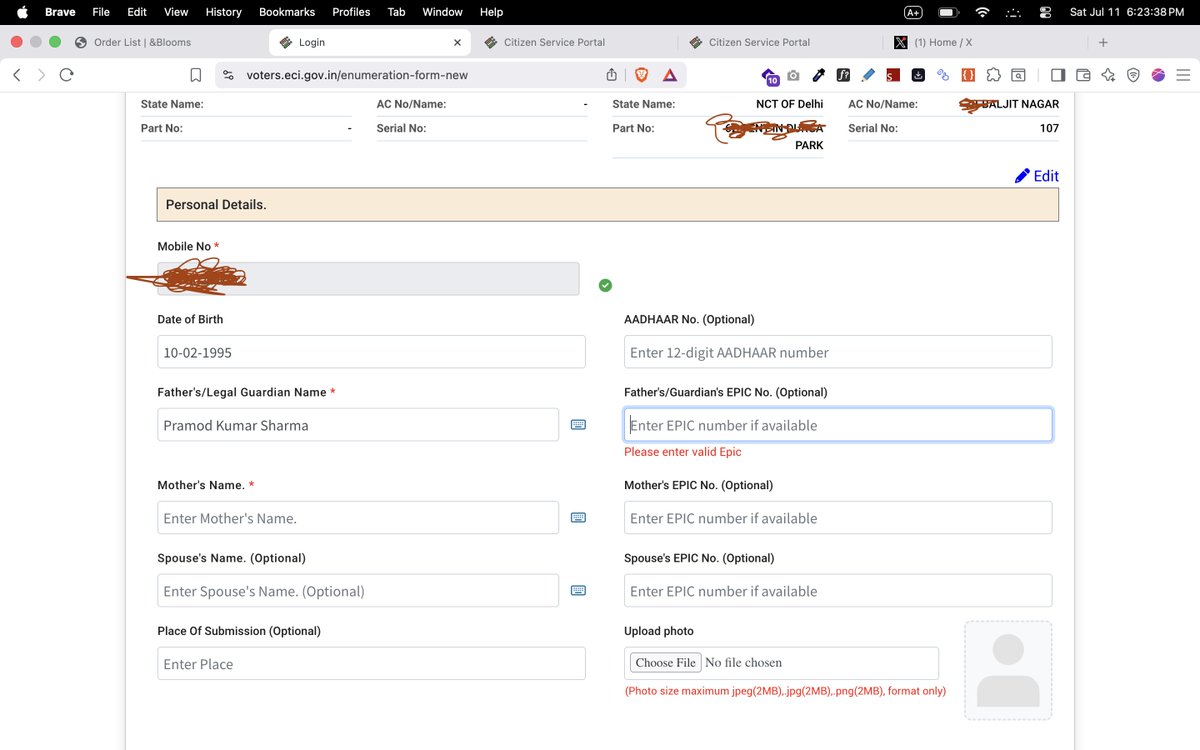Click the Date of Birth field
This screenshot has width=1200, height=750.
[371, 352]
